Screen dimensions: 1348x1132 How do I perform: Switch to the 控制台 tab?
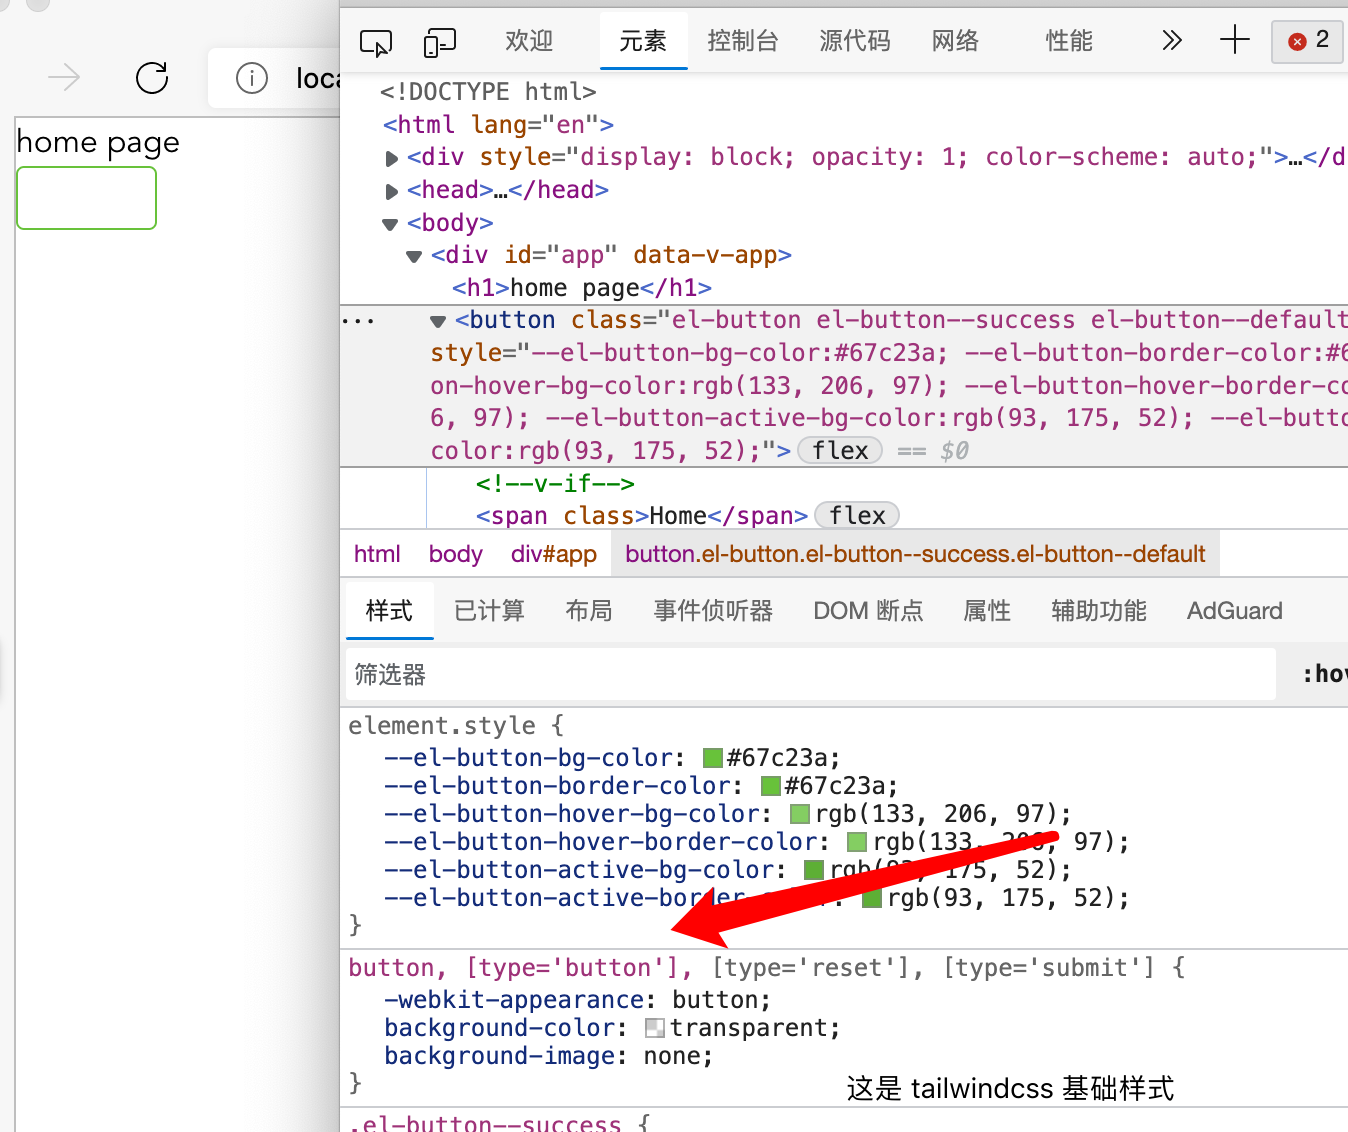tap(742, 41)
